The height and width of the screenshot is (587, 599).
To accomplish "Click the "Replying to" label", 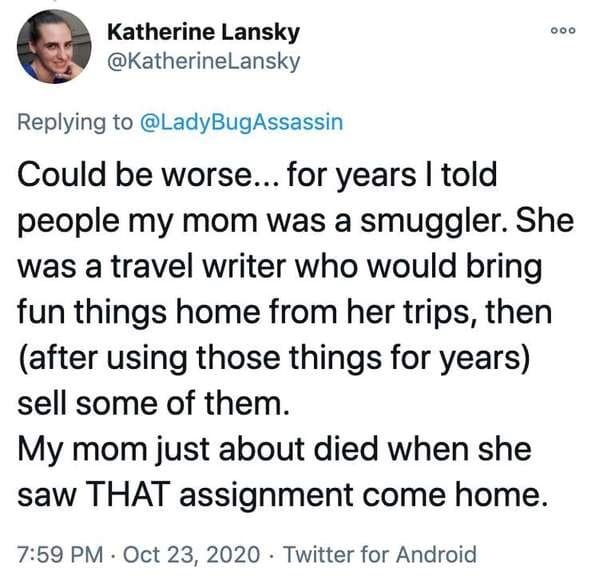I will pos(75,123).
